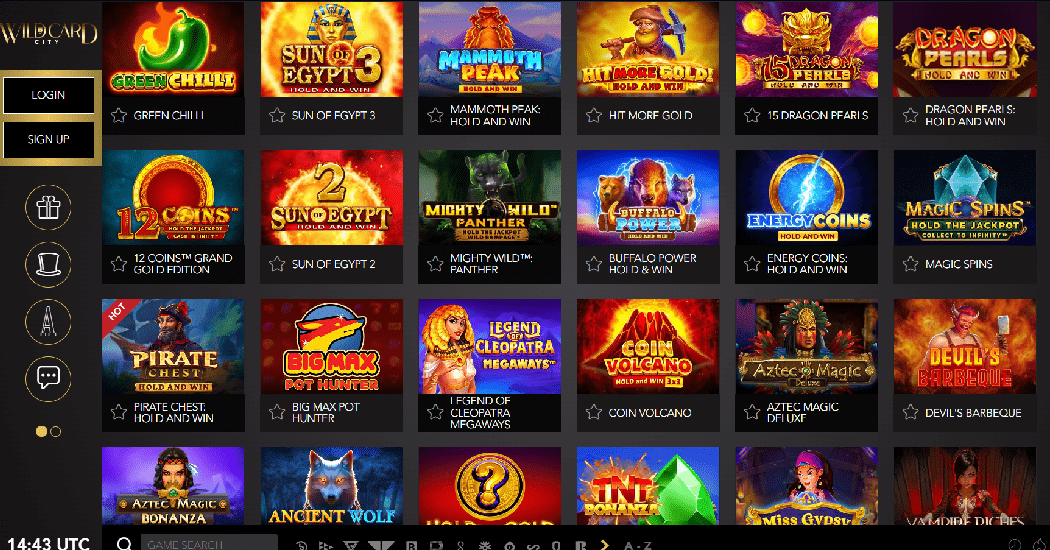Mark Coin Volcano as favorite
This screenshot has width=1050, height=550.
(x=593, y=412)
